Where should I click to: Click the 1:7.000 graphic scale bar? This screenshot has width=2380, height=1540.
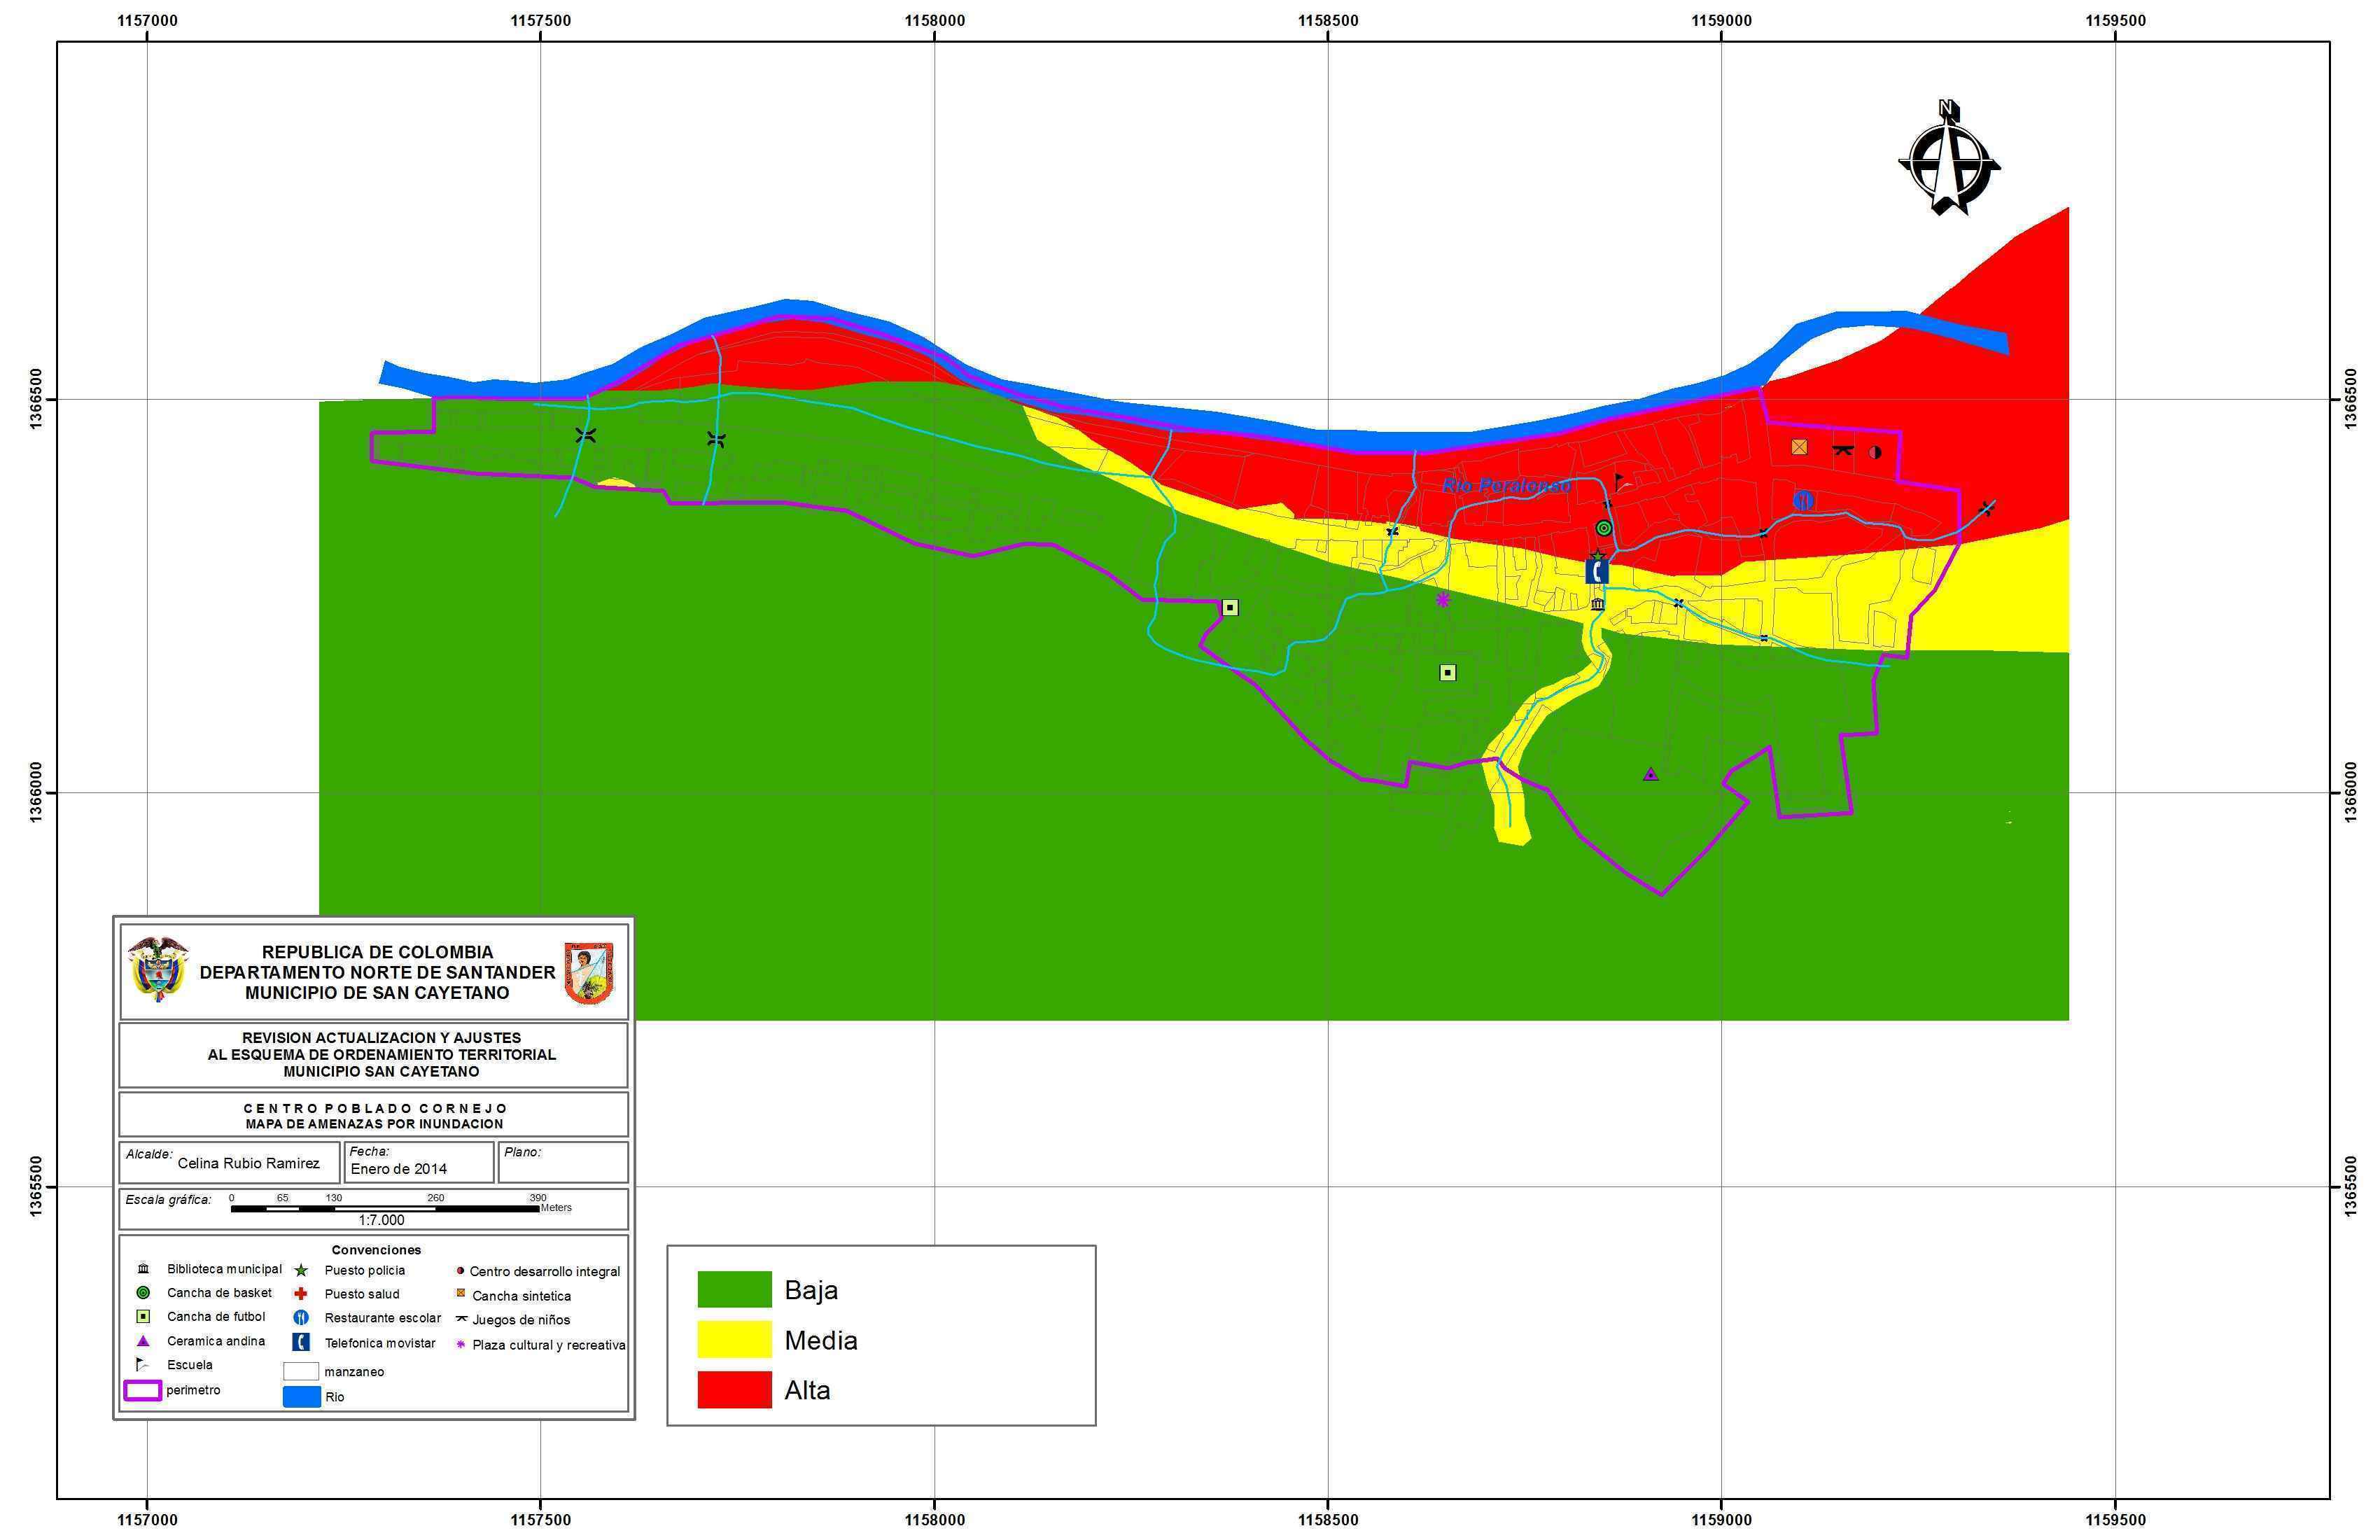pyautogui.click(x=385, y=1209)
